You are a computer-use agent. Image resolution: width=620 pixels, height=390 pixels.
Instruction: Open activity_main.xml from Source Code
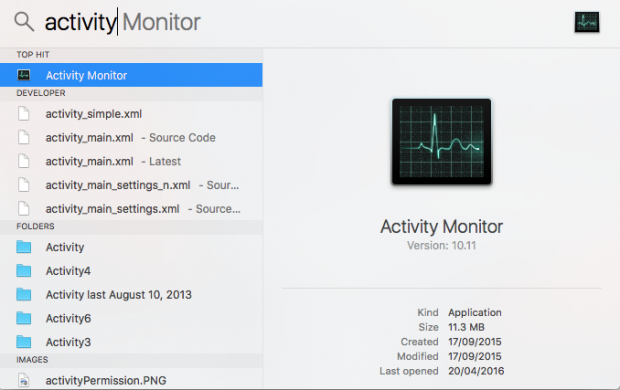coord(131,138)
